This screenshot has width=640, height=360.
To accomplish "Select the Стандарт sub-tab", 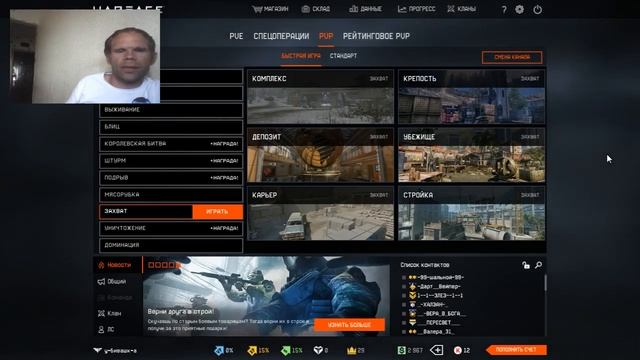I will coord(343,56).
